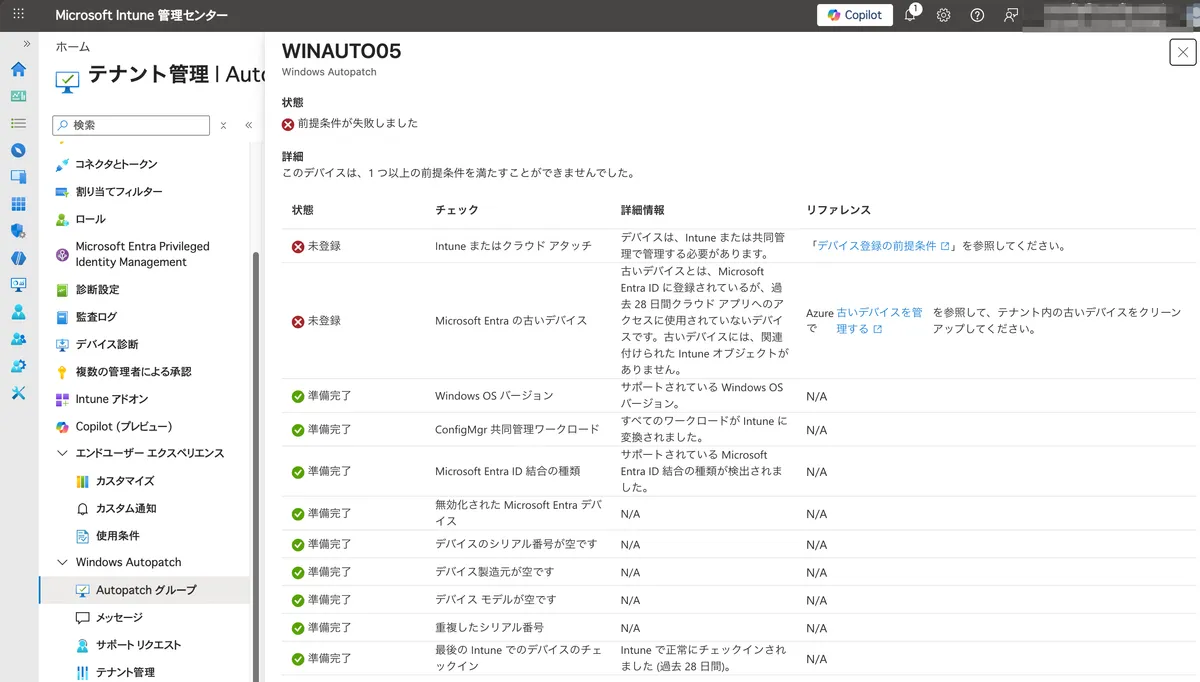The width and height of the screenshot is (1200, 682).
Task: Open Devices icon in left rail
Action: pos(18,177)
